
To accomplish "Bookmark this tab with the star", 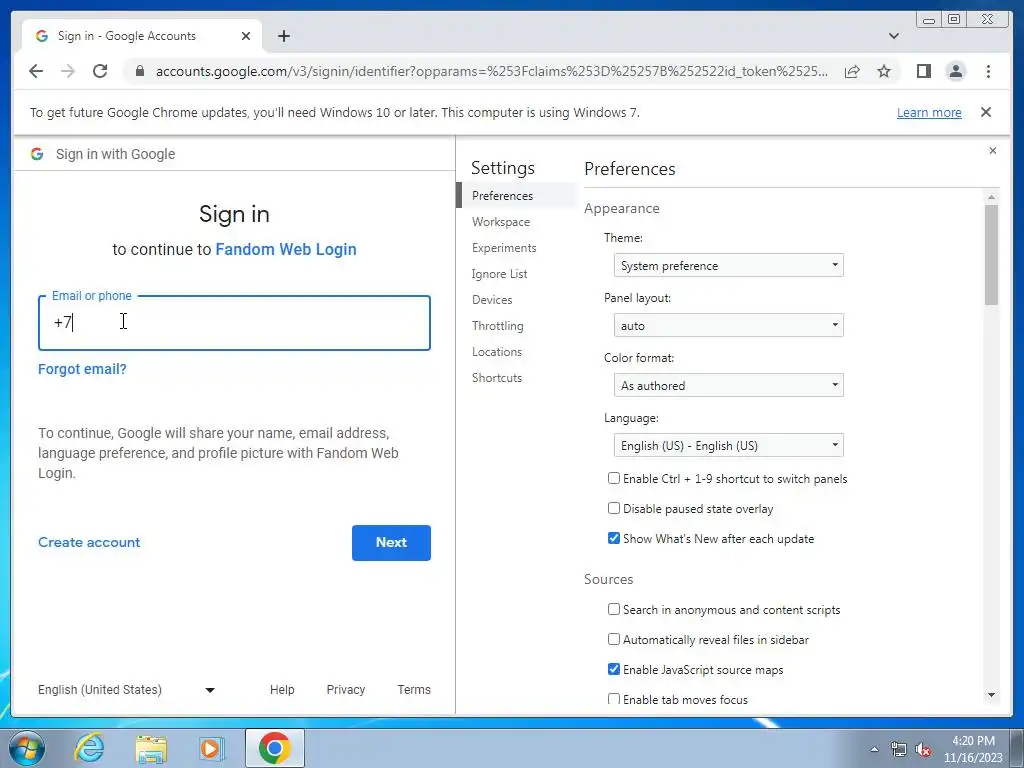I will point(884,71).
